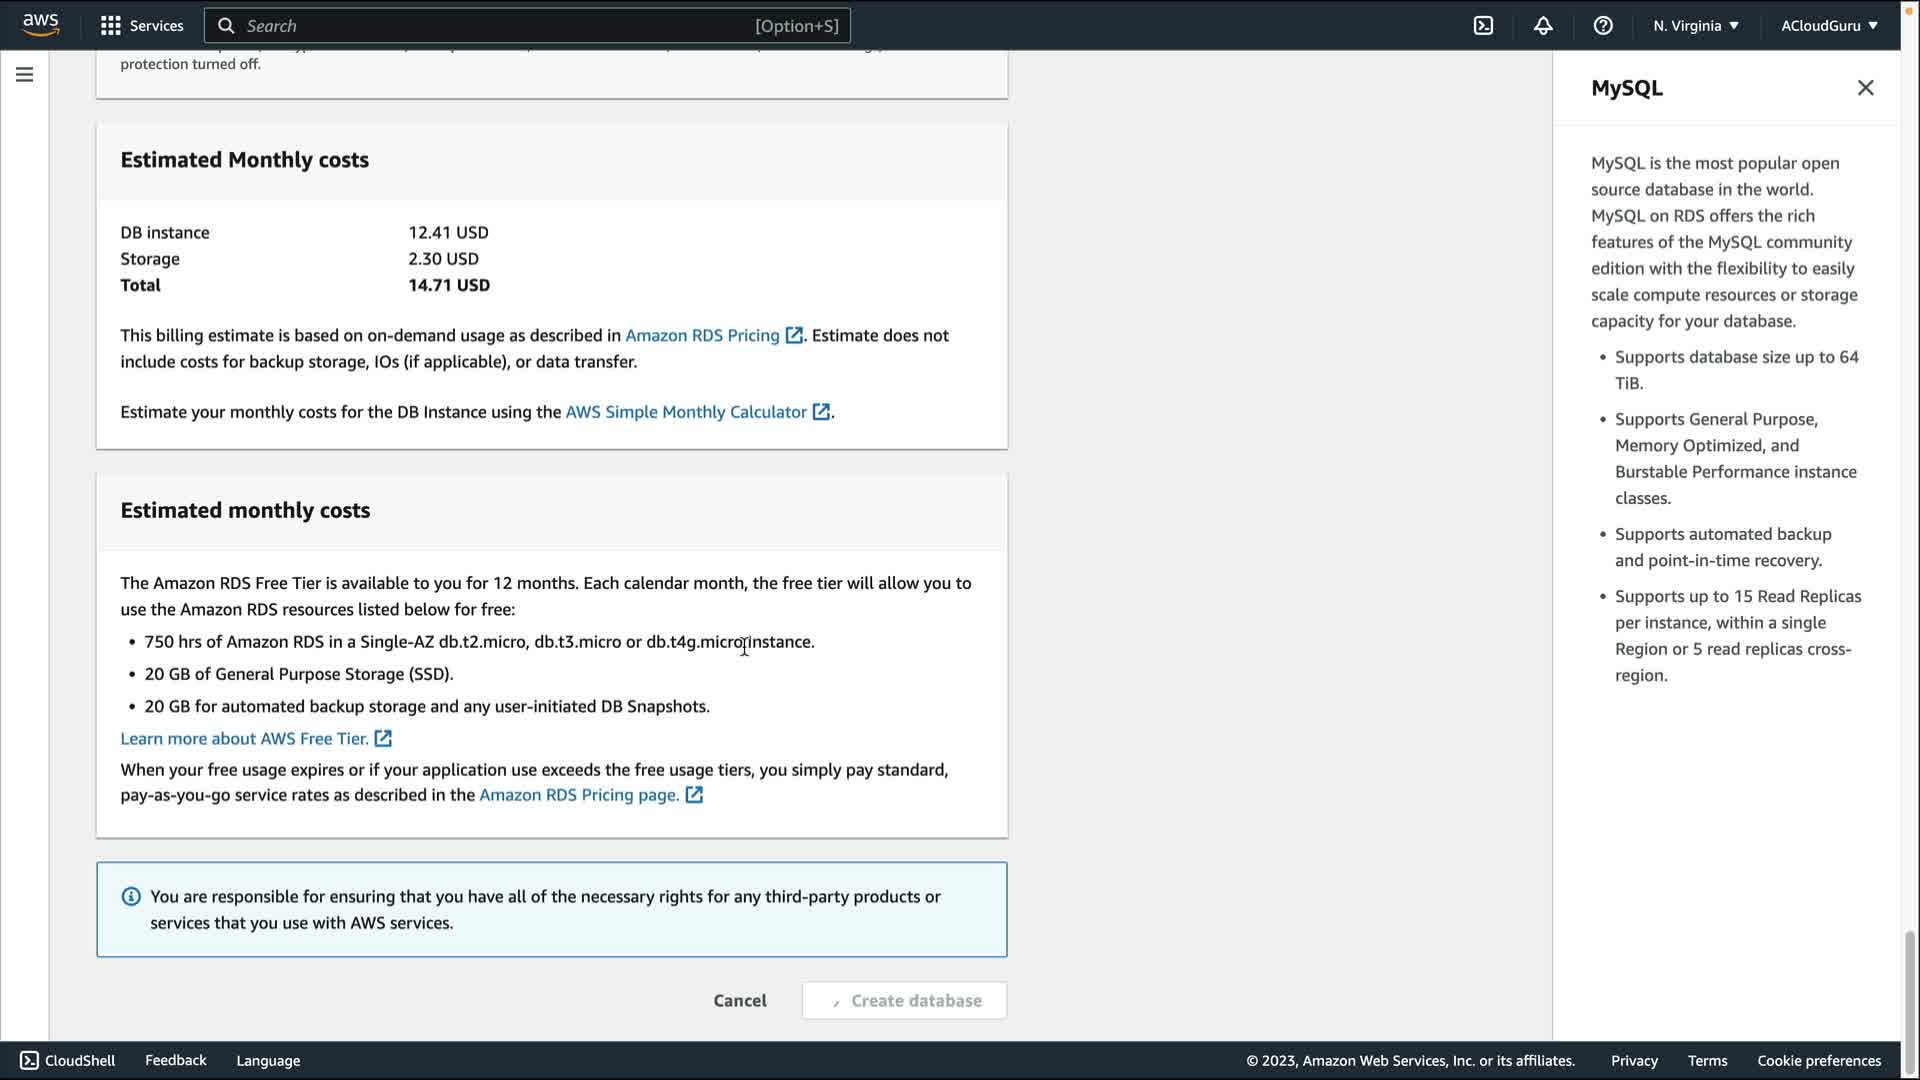Expand the left hamburger navigation menu

pyautogui.click(x=24, y=75)
